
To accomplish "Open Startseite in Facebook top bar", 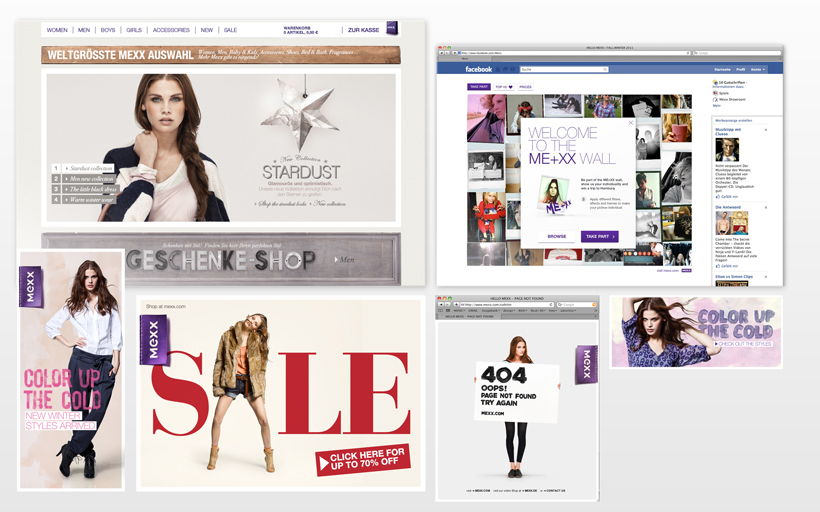I will click(722, 70).
